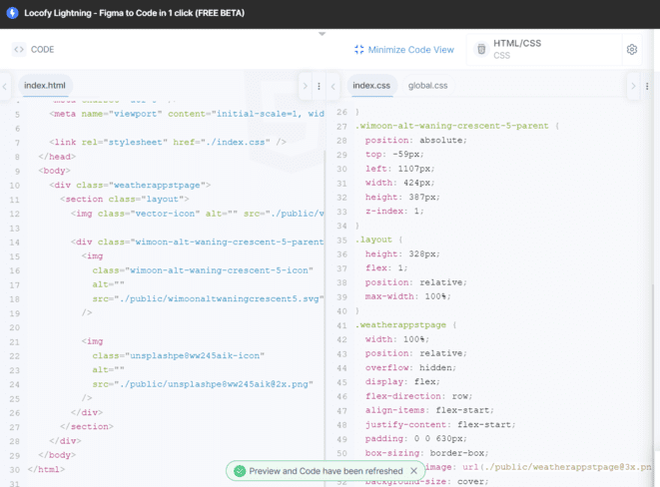
Task: Click class="wimoon-alt-waning-crescent-5-icon" line
Action: (x=202, y=270)
